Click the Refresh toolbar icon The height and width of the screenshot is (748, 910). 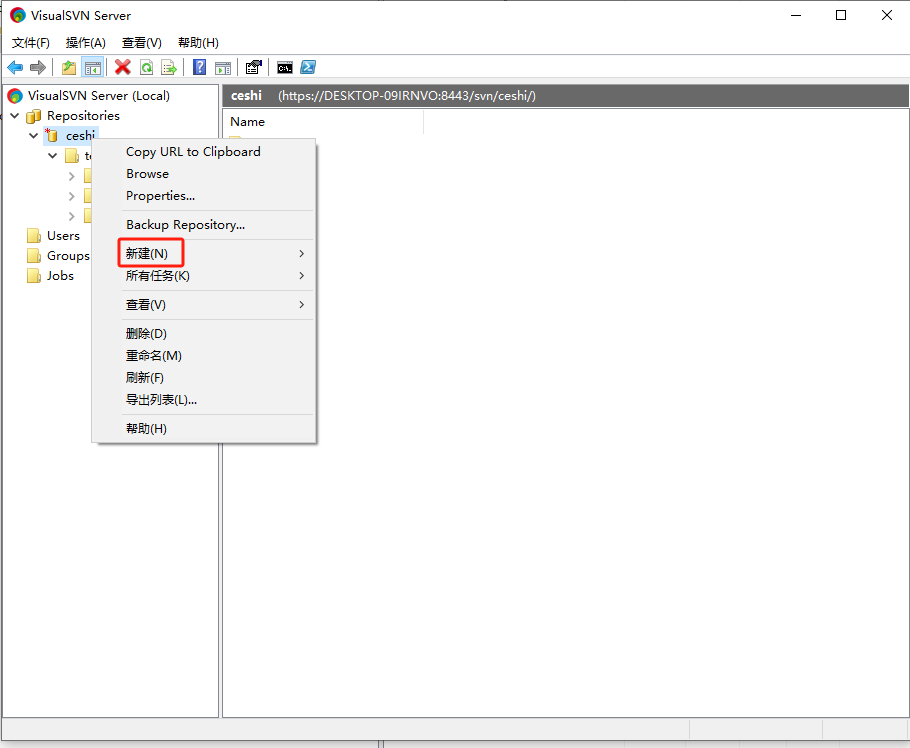click(147, 67)
